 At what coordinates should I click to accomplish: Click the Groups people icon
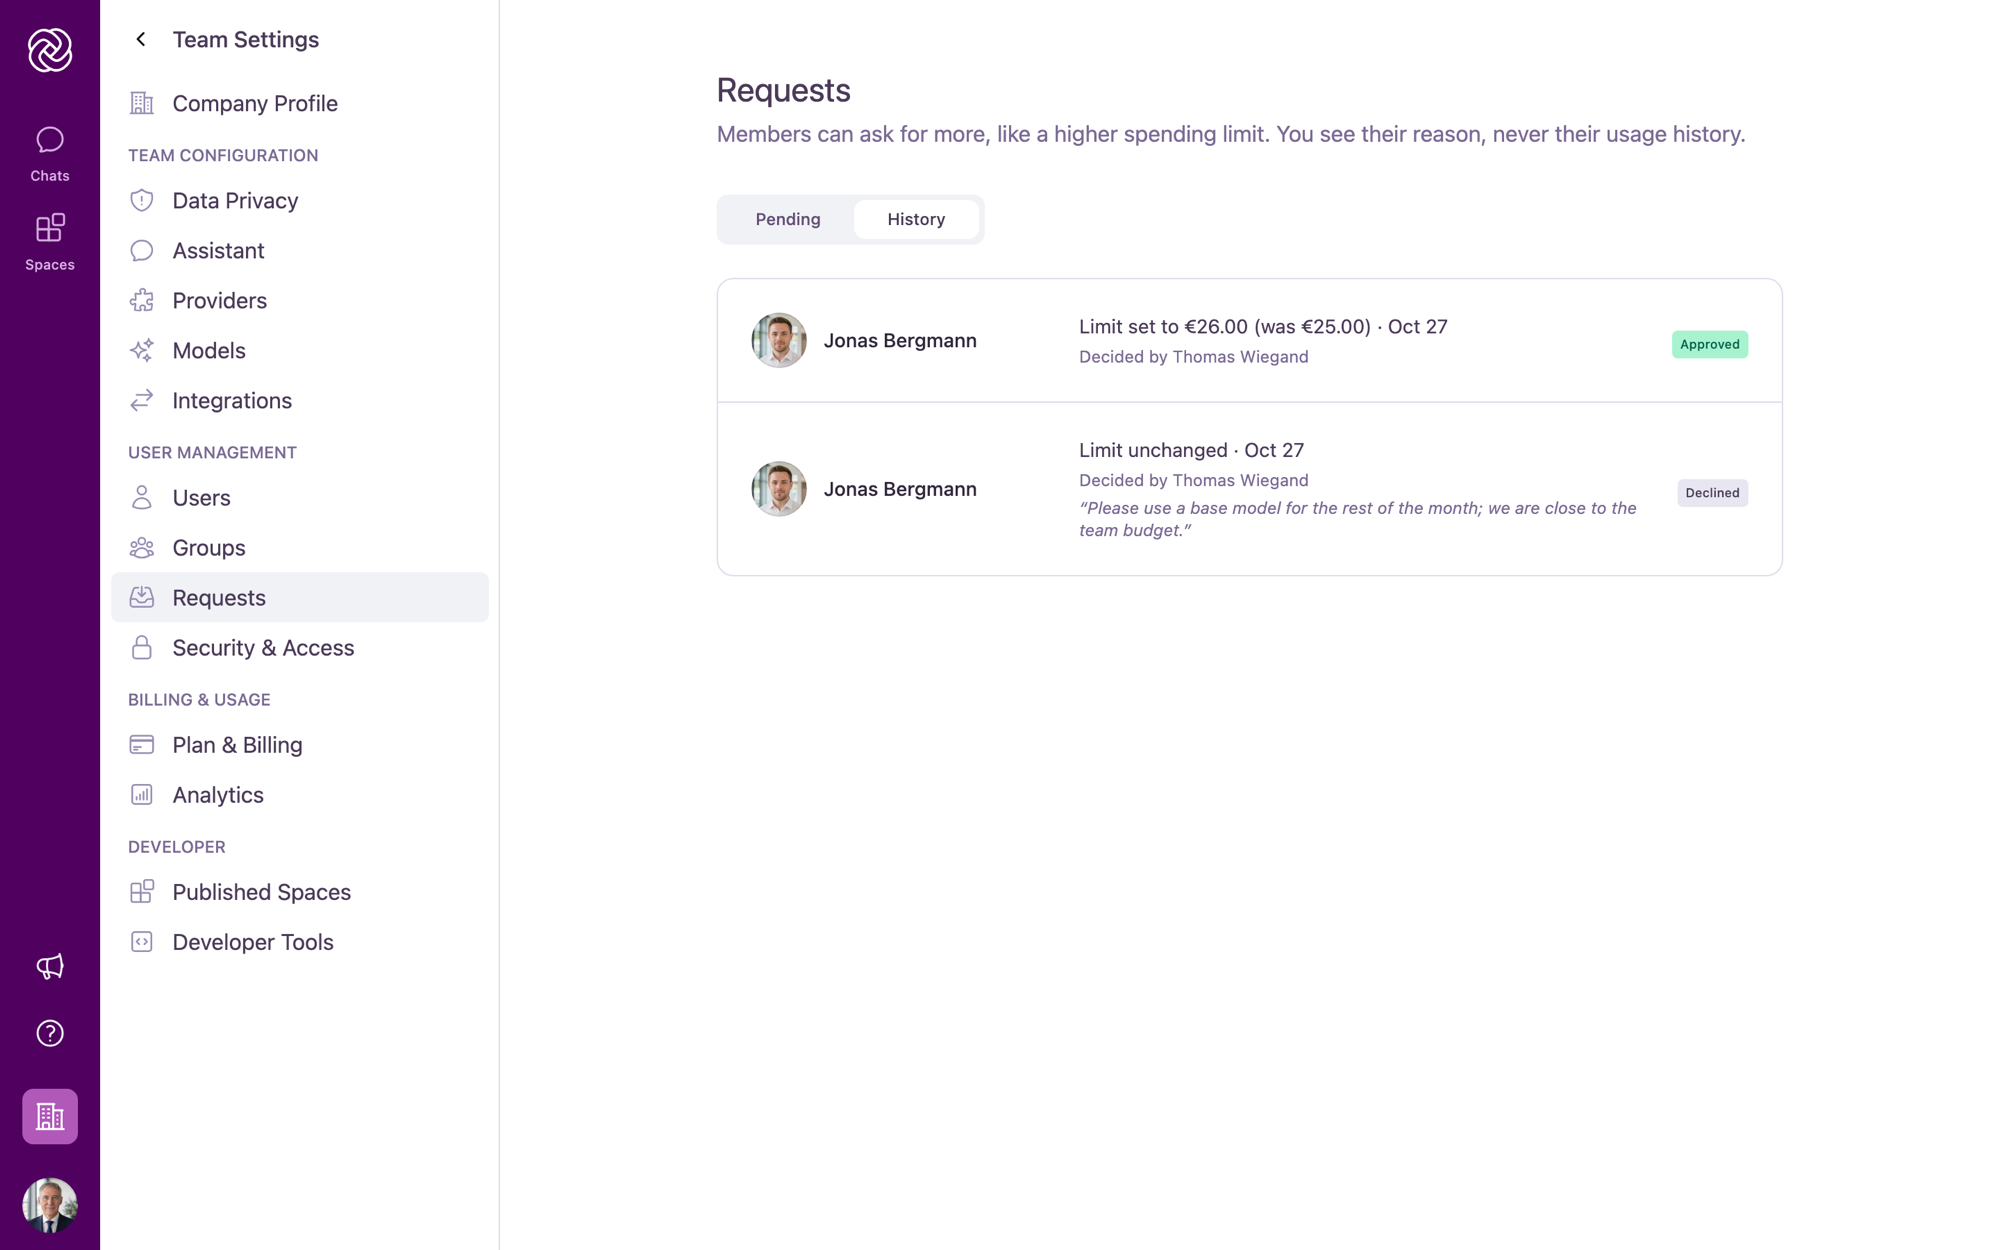click(142, 547)
